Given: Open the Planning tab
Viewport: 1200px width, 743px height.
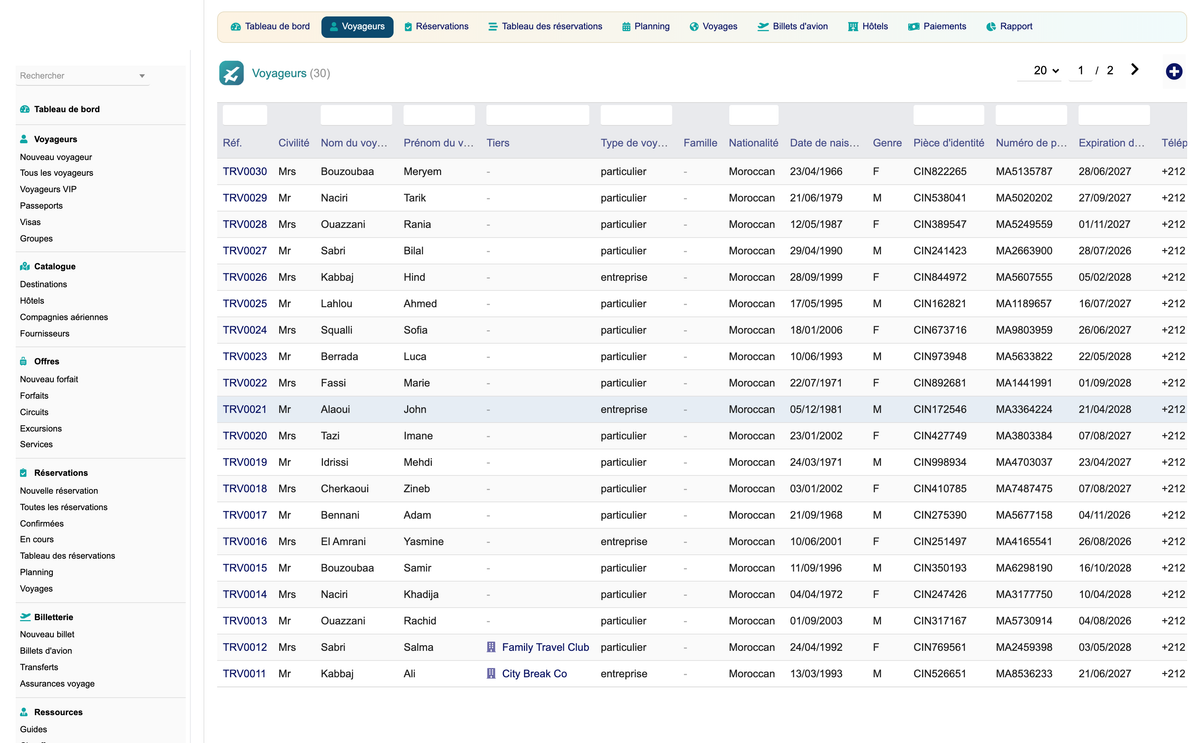Looking at the screenshot, I should pyautogui.click(x=645, y=27).
